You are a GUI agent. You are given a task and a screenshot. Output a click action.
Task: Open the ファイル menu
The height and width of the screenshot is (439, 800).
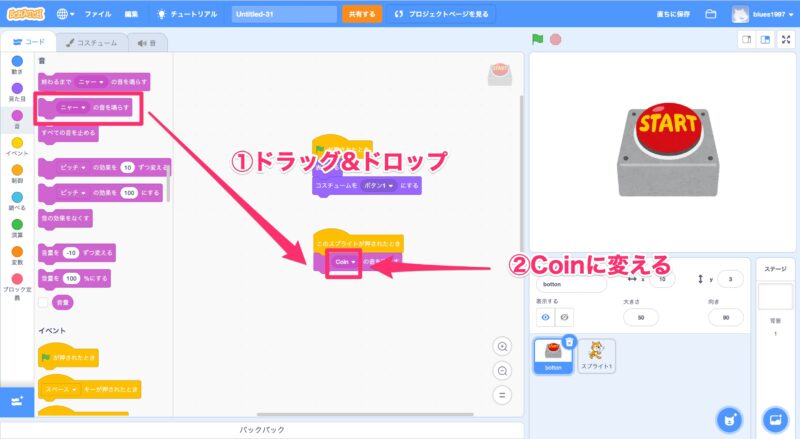pyautogui.click(x=98, y=15)
